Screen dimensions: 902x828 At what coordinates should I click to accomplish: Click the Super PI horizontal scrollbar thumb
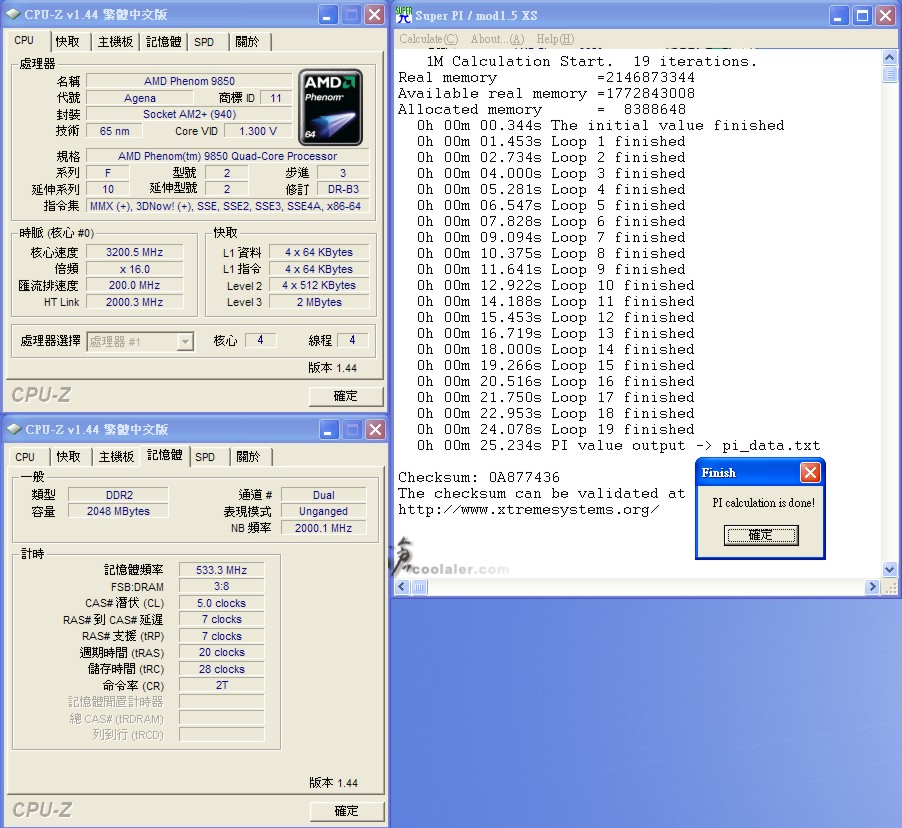(419, 587)
